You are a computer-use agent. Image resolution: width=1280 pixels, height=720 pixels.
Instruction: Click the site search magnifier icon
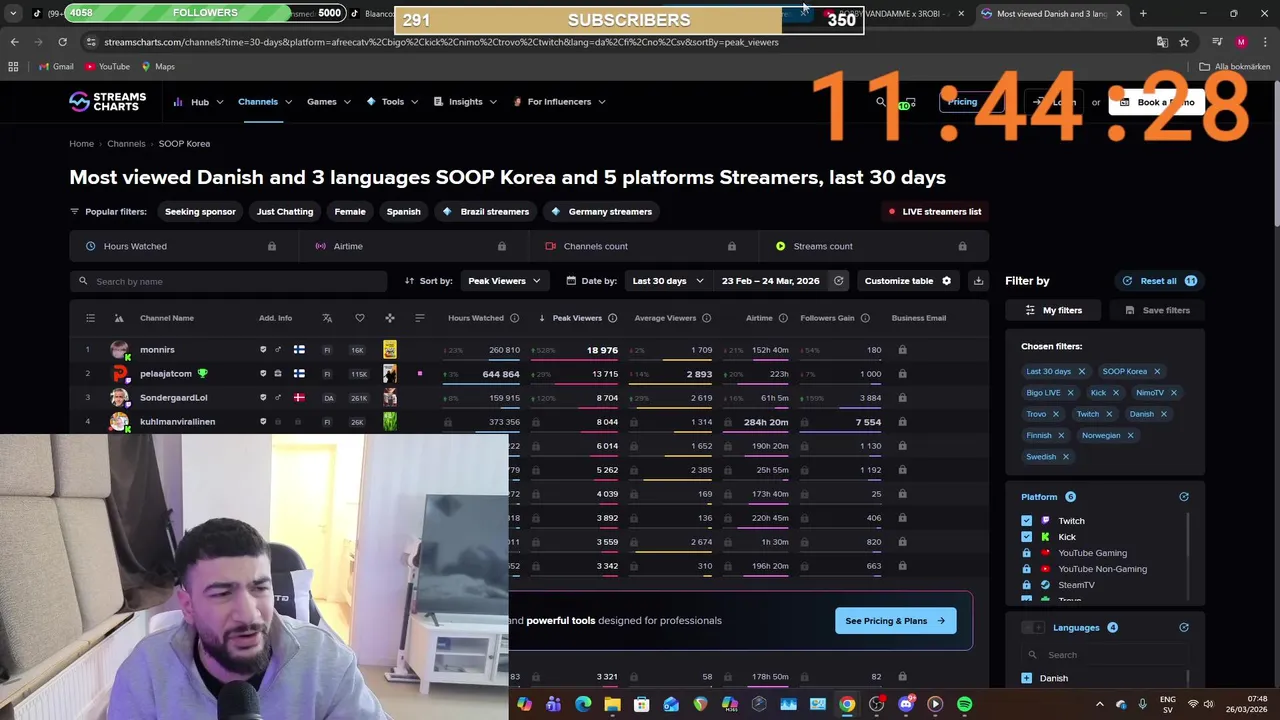pos(881,102)
